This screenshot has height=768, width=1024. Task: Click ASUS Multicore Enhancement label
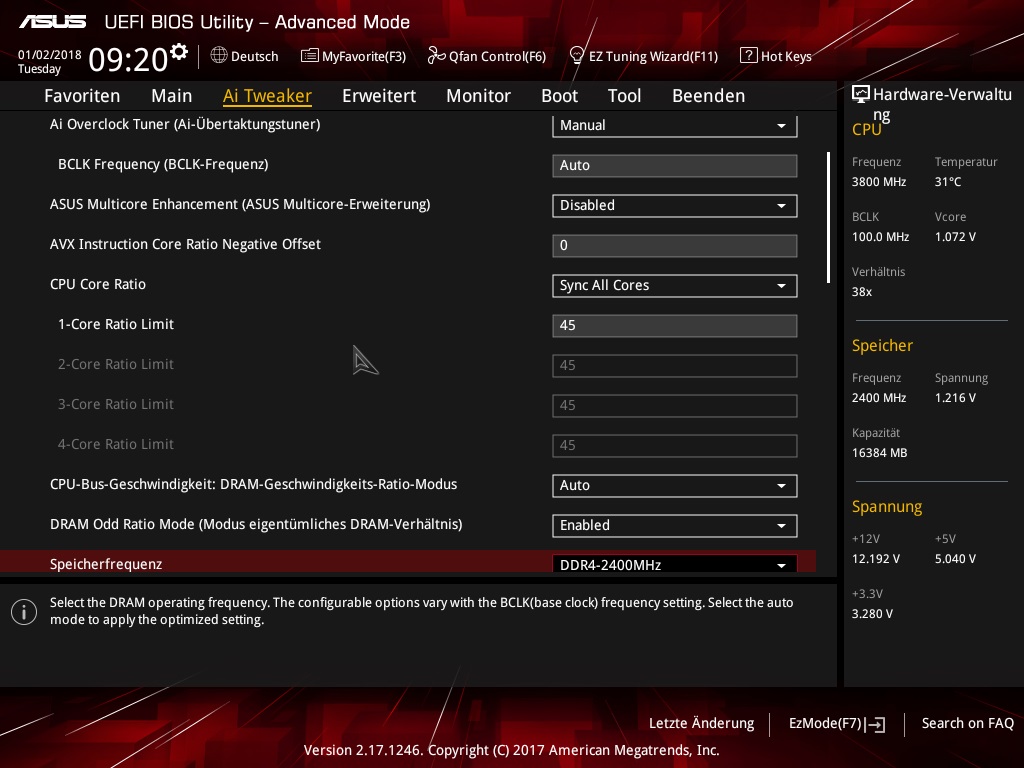click(240, 204)
